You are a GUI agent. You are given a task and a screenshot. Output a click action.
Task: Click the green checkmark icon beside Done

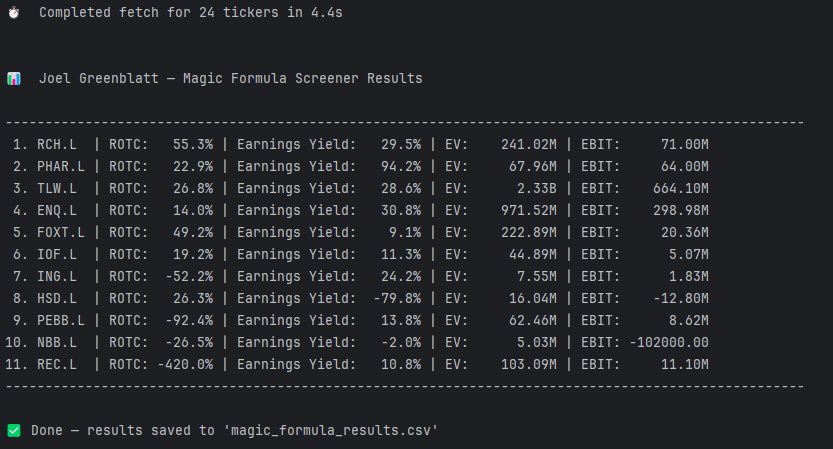pos(14,430)
